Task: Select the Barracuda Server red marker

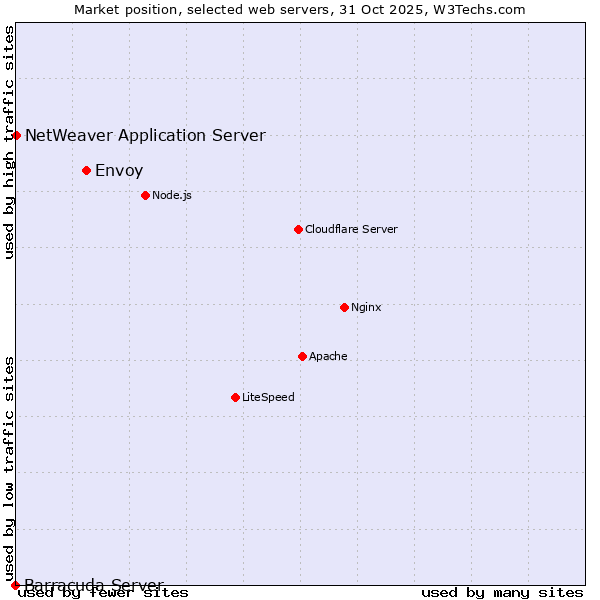Action: 15,584
